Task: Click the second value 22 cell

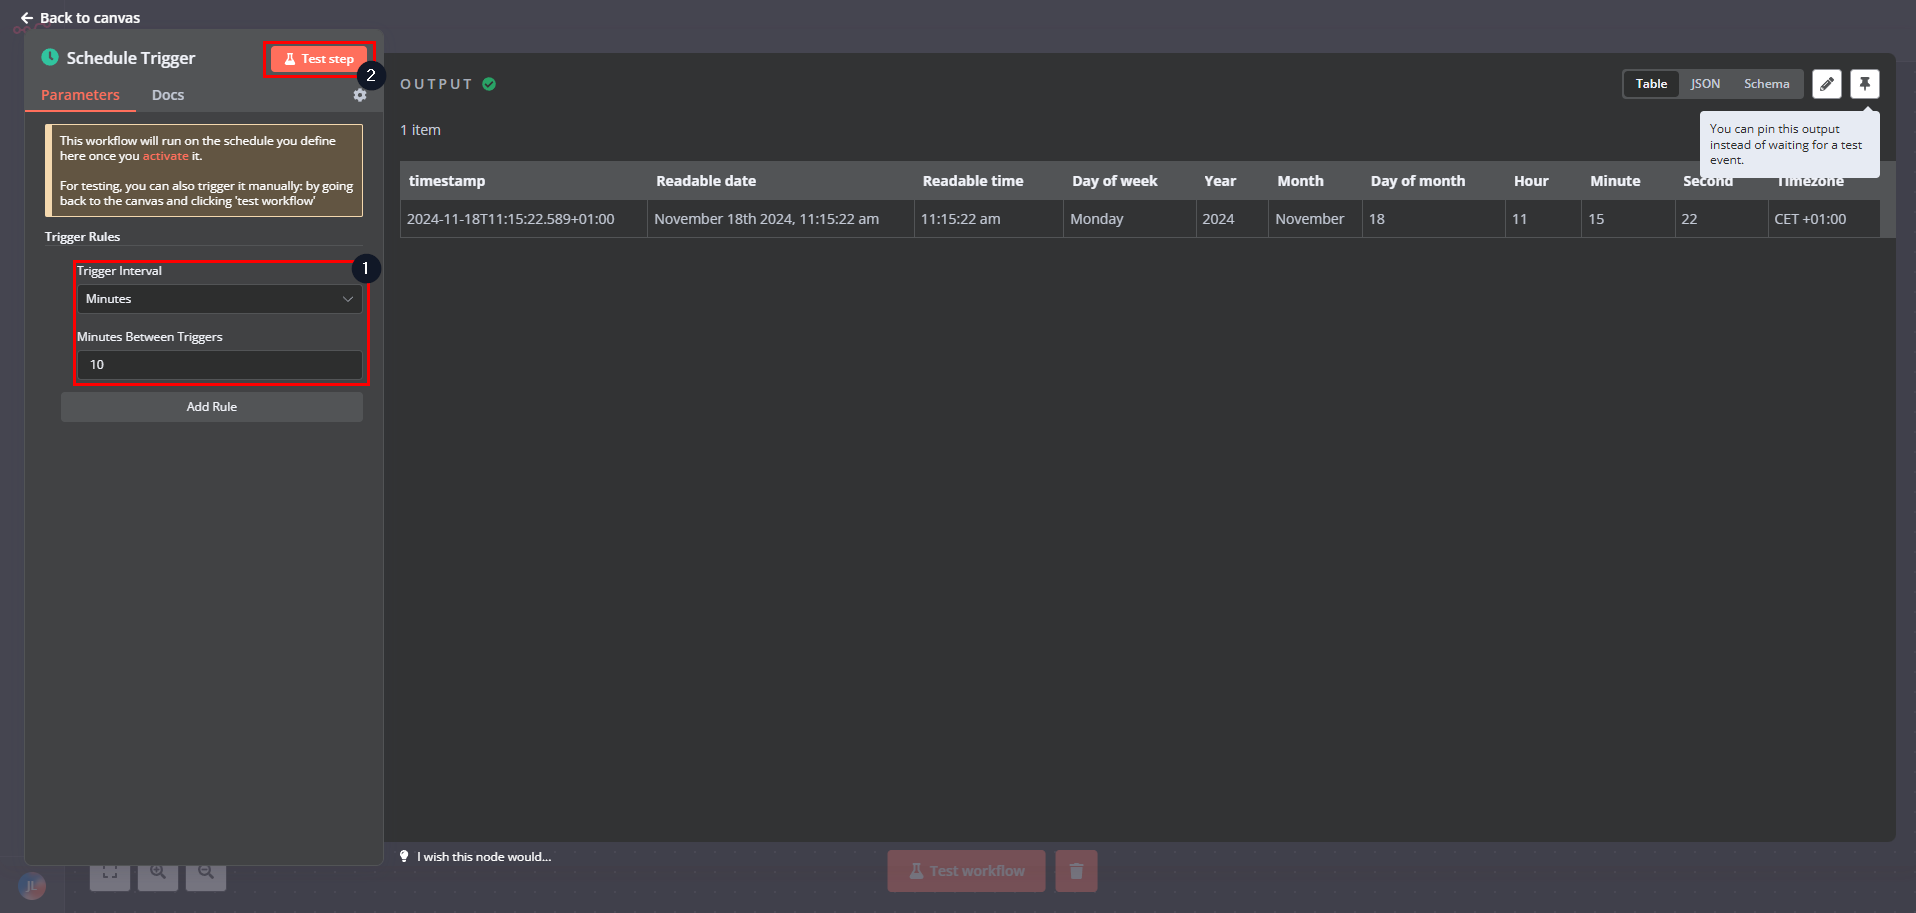Action: [x=1722, y=219]
